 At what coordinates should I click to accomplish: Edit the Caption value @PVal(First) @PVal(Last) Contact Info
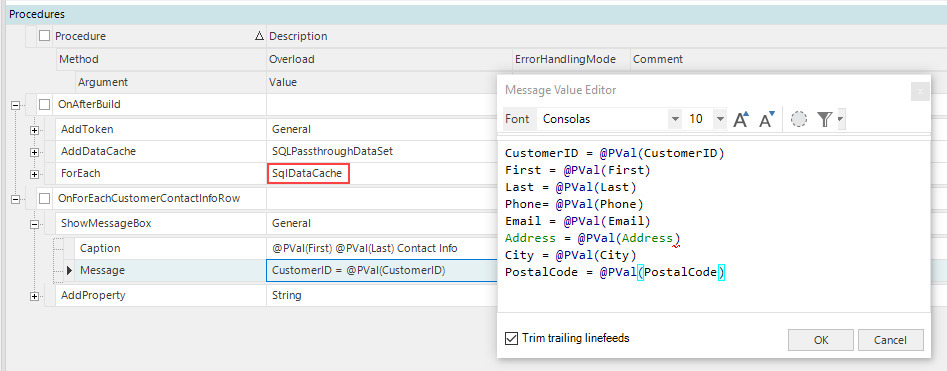[x=382, y=248]
